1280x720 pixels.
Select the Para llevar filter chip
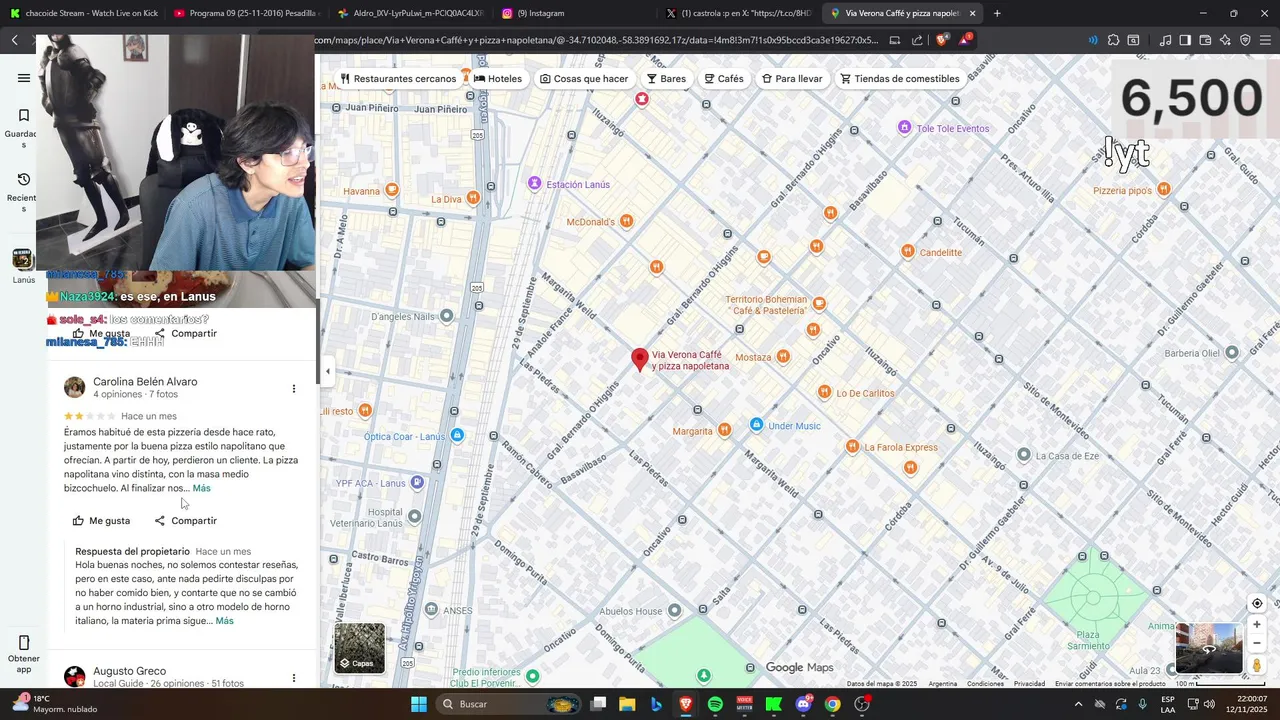[792, 79]
